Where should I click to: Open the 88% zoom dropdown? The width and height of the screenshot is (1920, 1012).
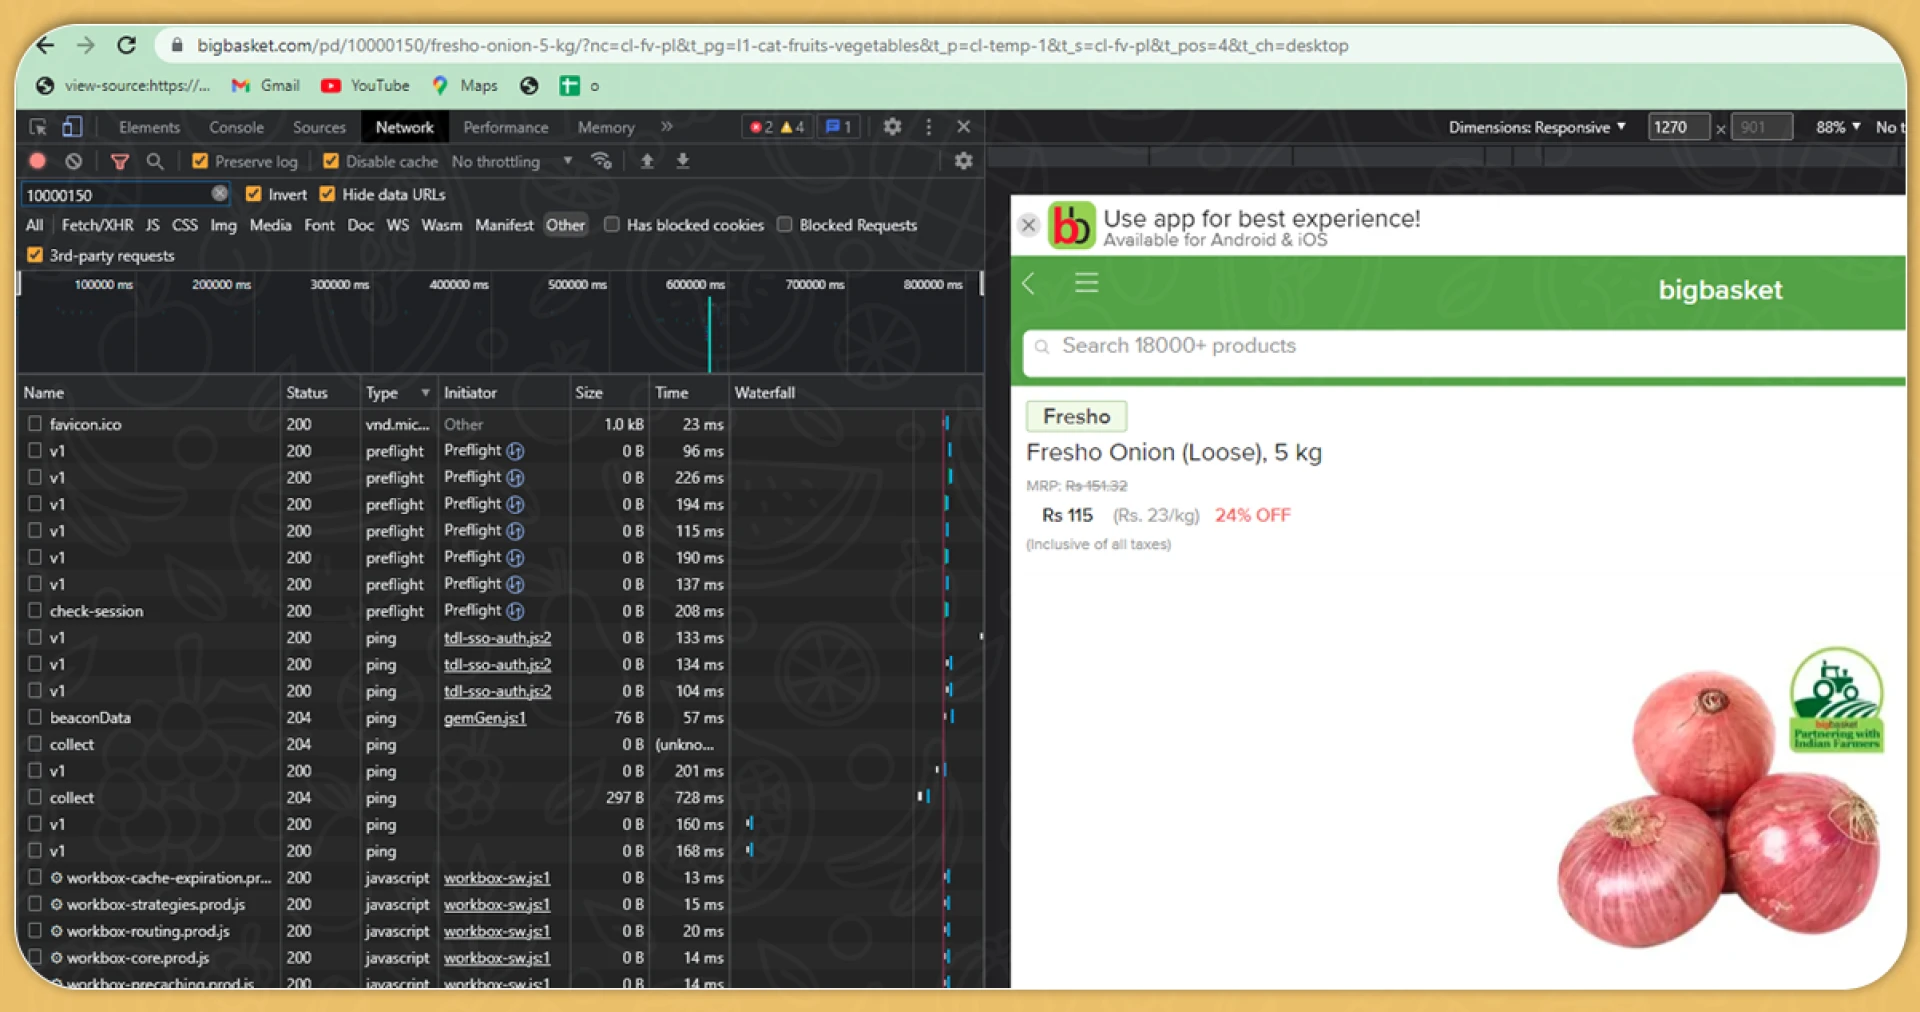[1836, 126]
